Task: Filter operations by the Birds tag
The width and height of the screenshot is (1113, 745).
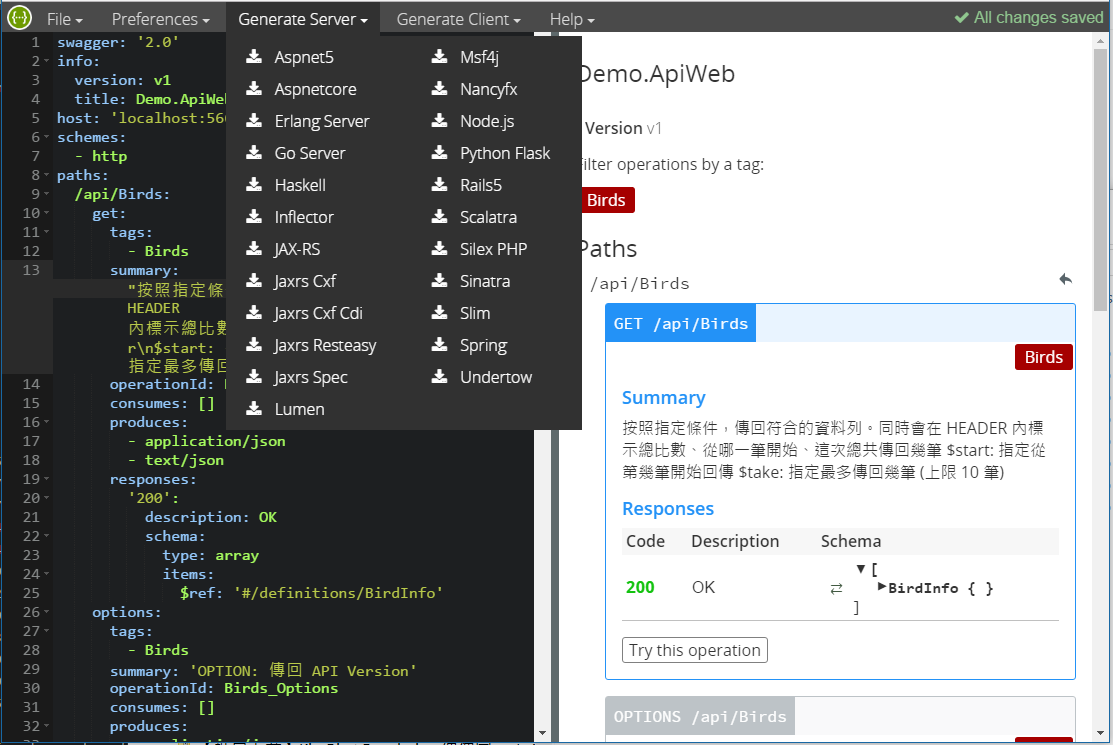Action: (606, 200)
